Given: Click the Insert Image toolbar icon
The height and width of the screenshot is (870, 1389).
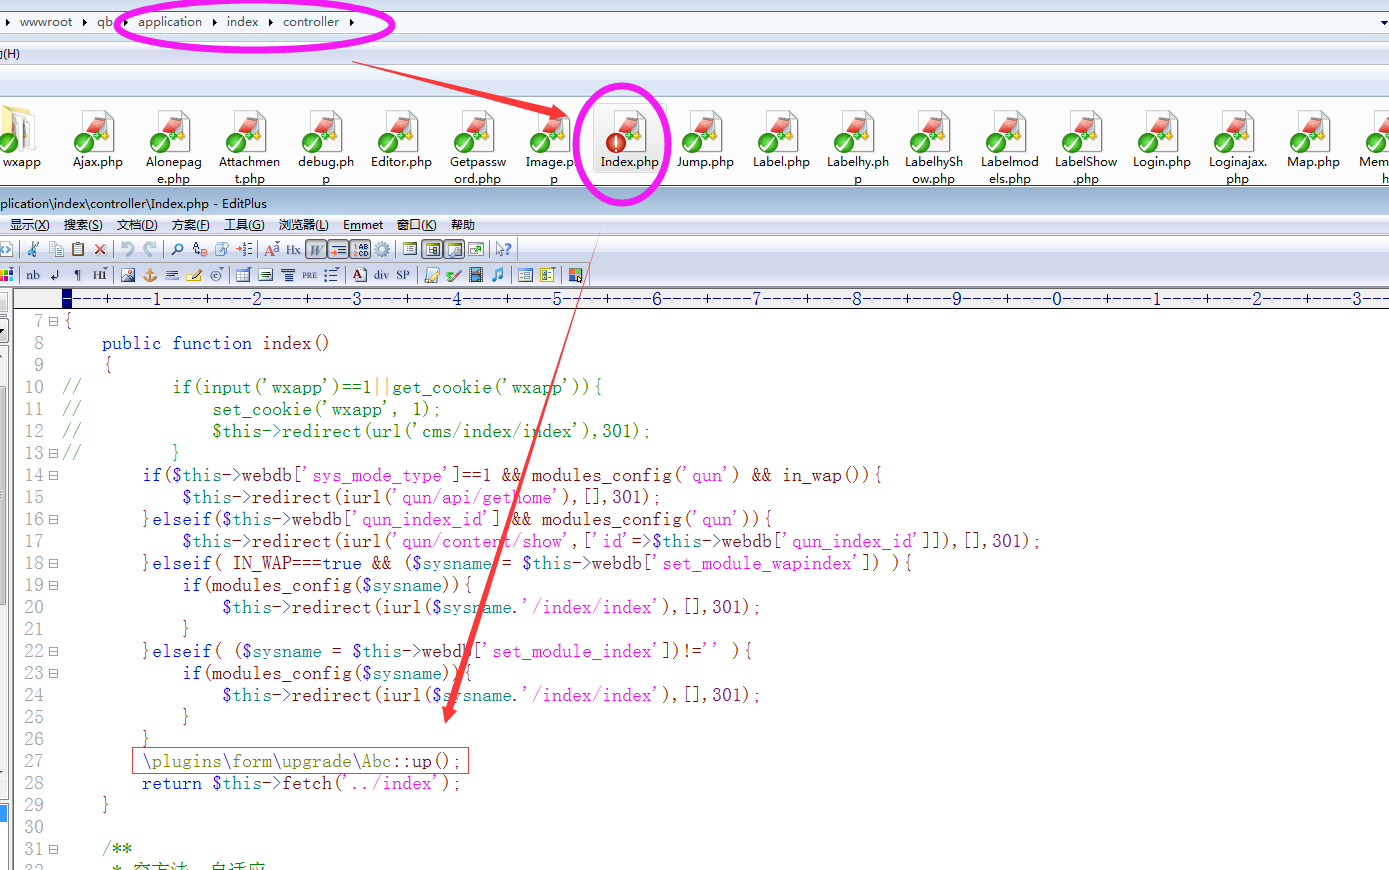Looking at the screenshot, I should (128, 275).
